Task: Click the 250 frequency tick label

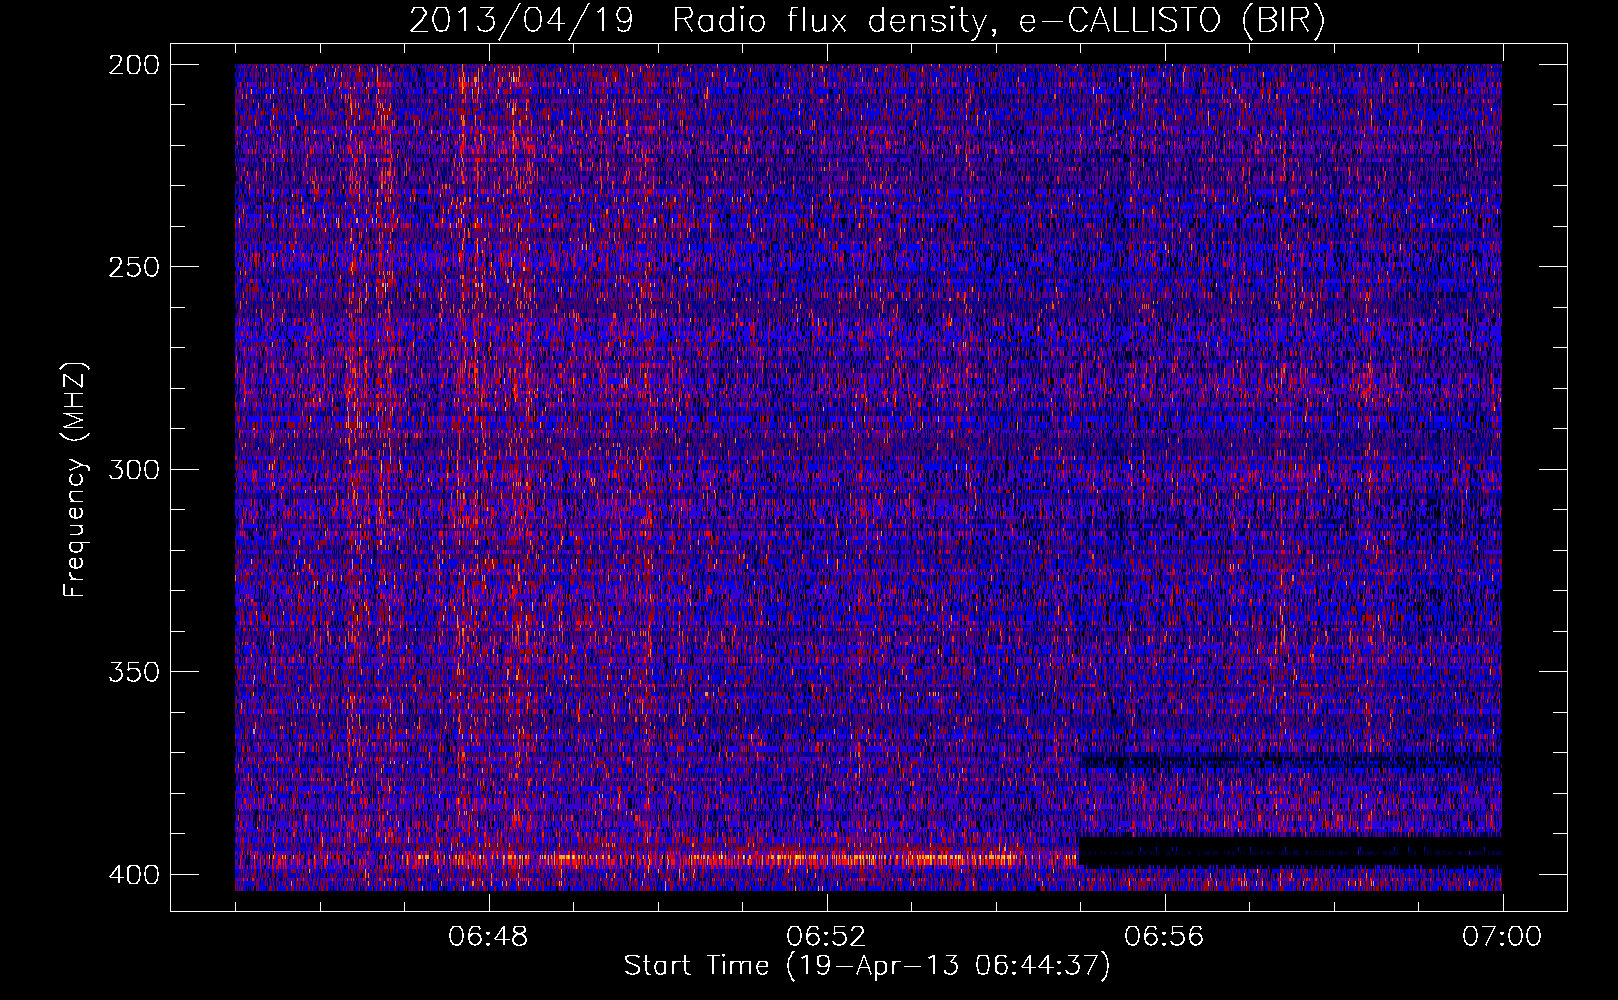Action: pos(133,267)
